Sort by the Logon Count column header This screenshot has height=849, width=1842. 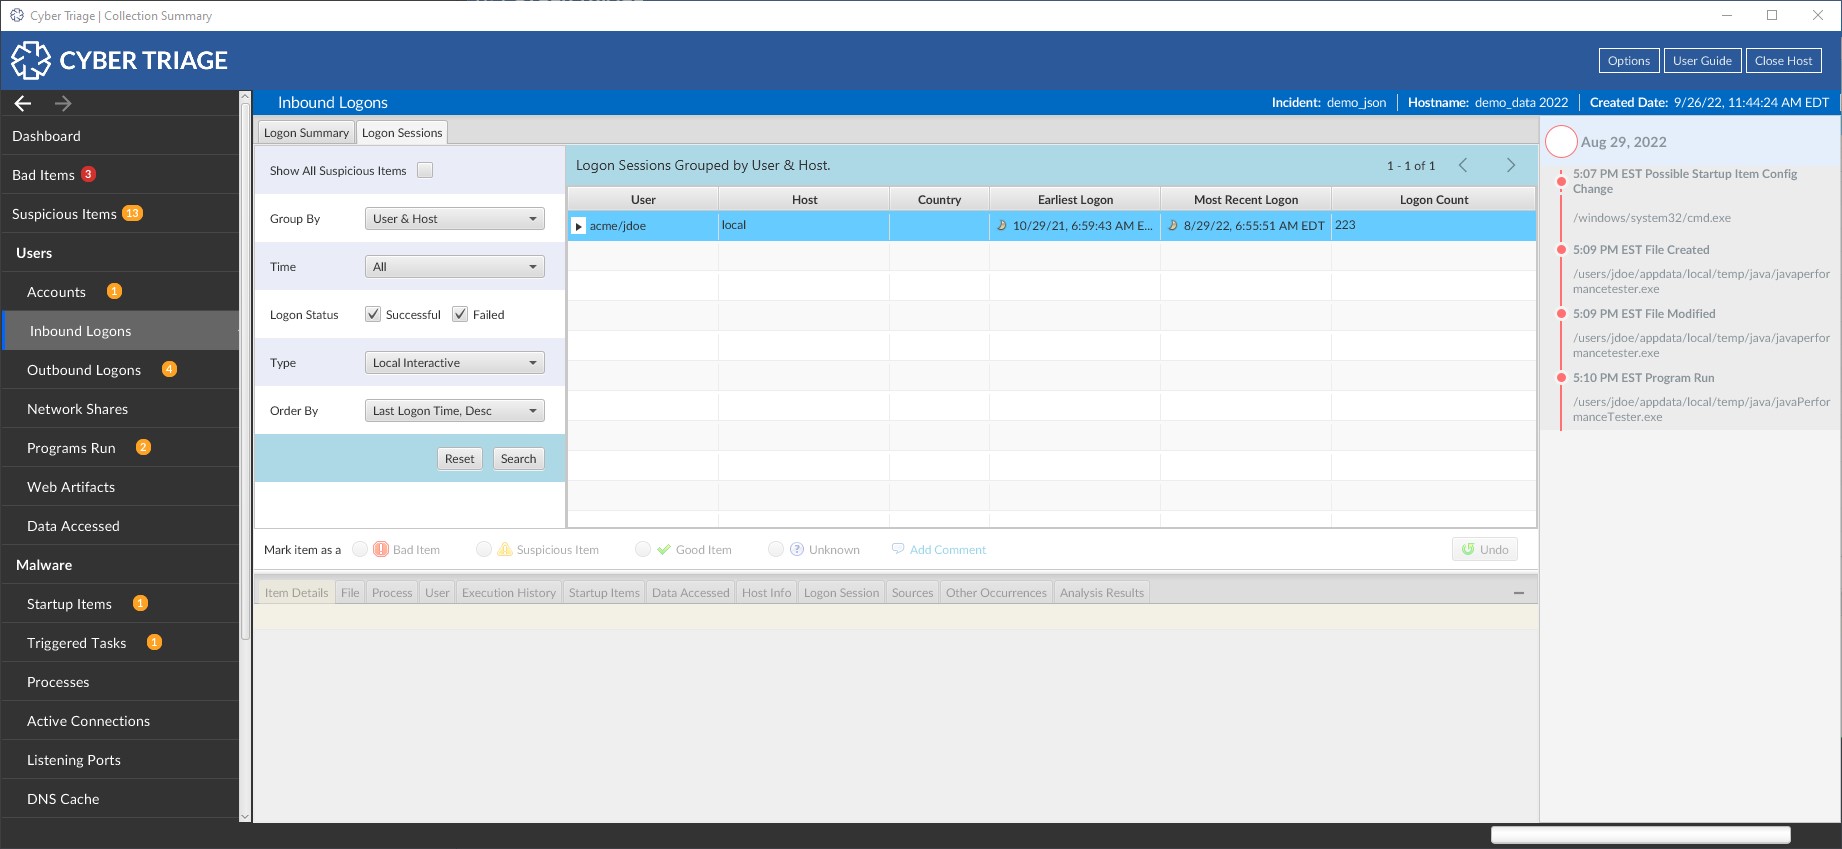click(x=1434, y=199)
